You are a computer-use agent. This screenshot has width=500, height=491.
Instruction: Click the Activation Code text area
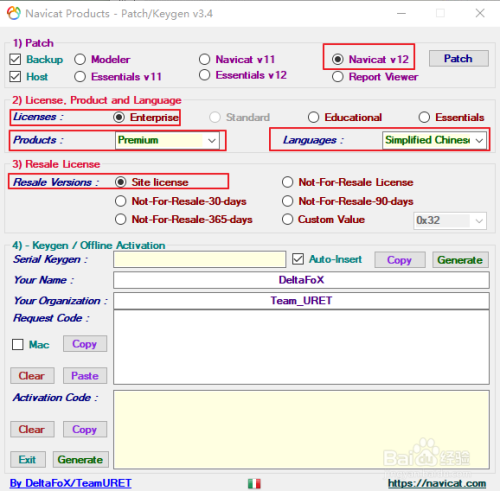301,430
